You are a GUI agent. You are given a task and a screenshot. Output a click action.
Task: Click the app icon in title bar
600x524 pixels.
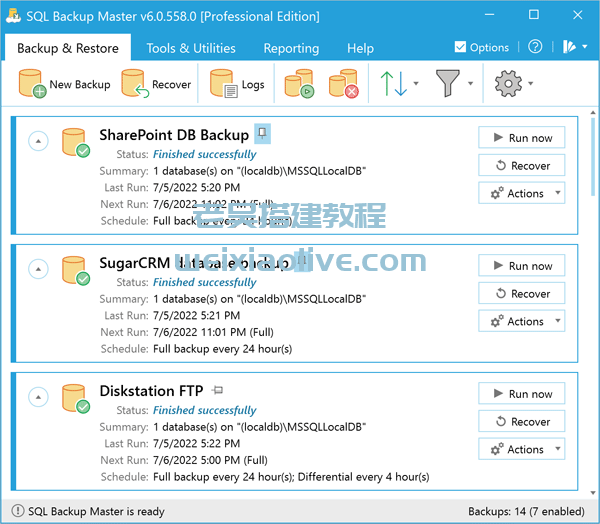pos(13,16)
